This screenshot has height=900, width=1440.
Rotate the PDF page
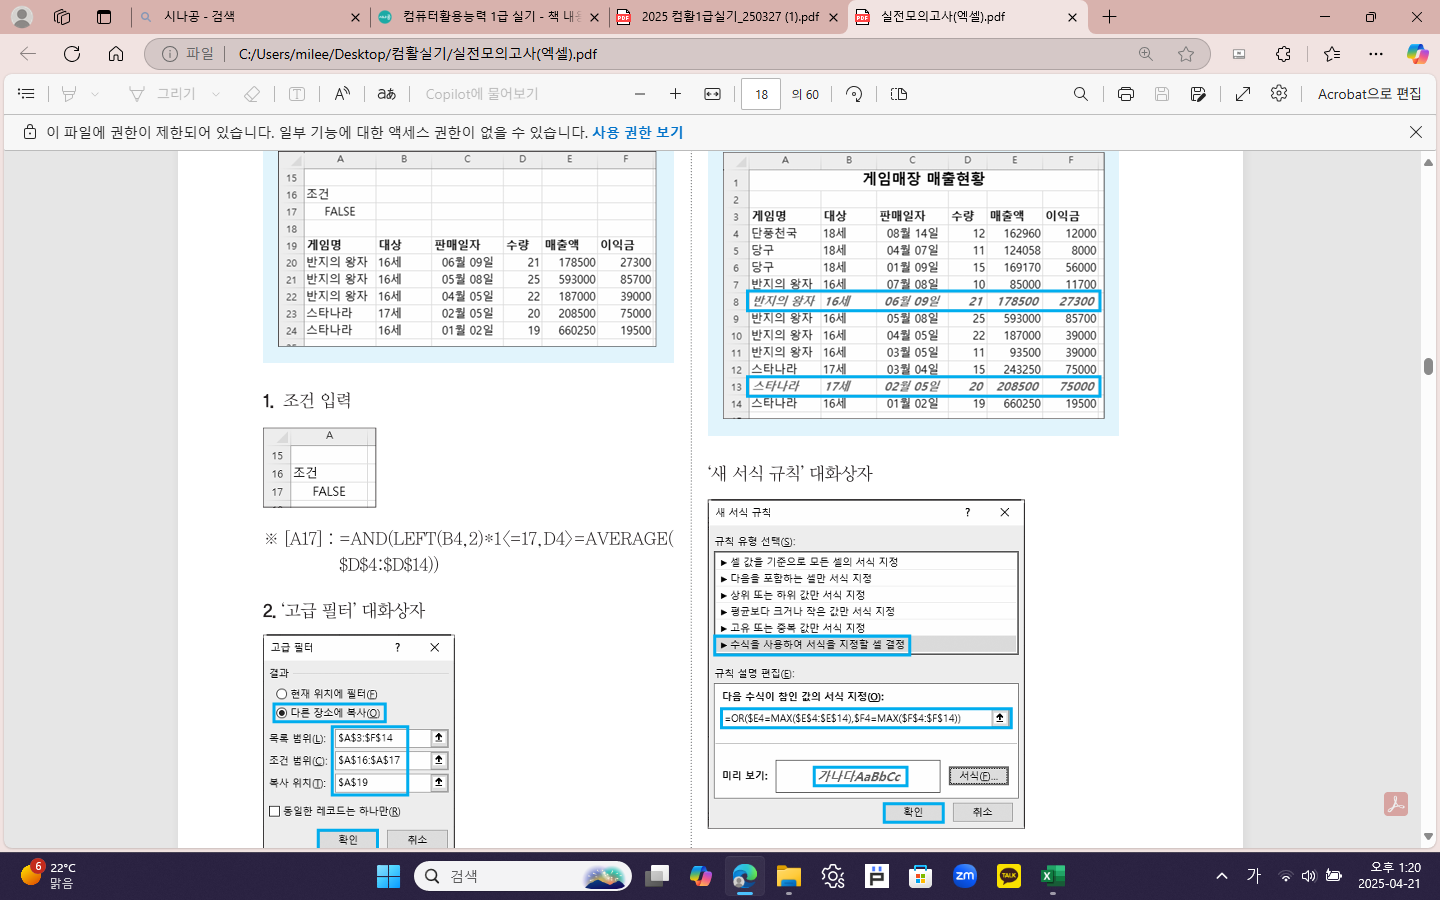[854, 94]
